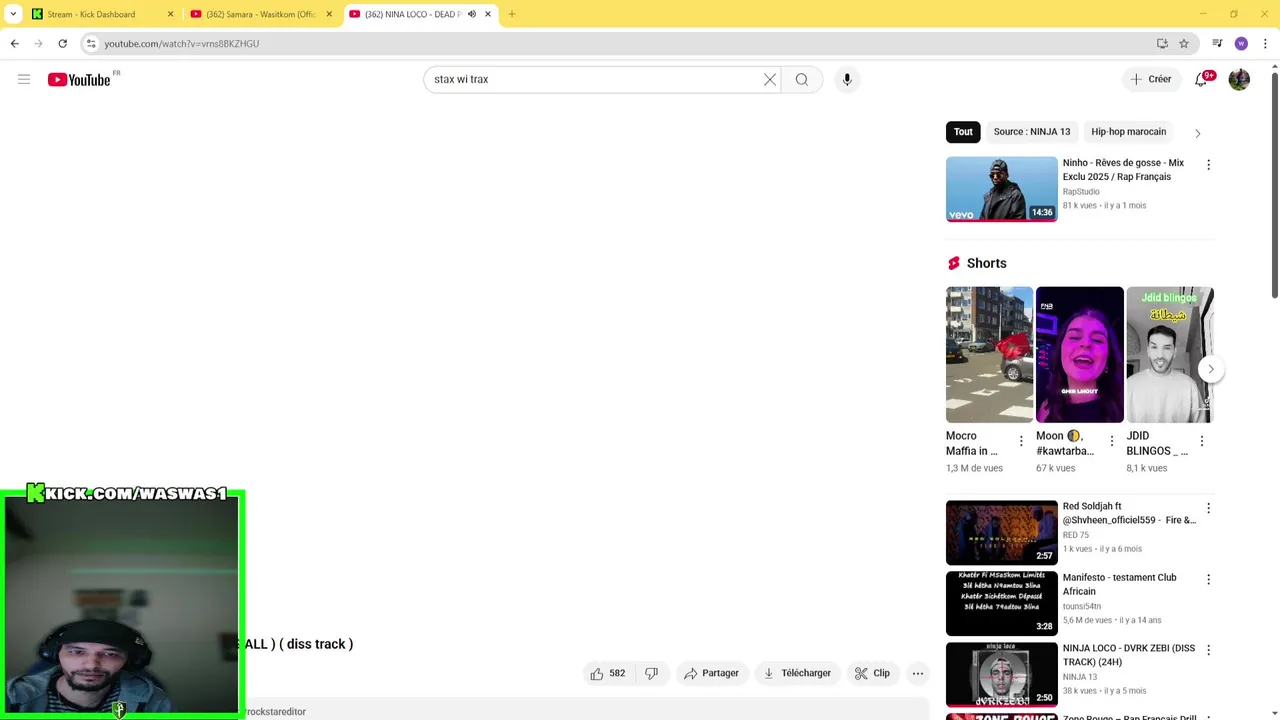Open options for Mocro Maffia short
This screenshot has height=720, width=1280.
point(1021,441)
